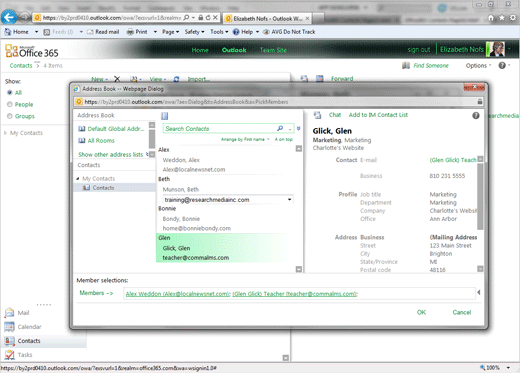
Task: Select Glick, Glen contact
Action: coord(176,248)
